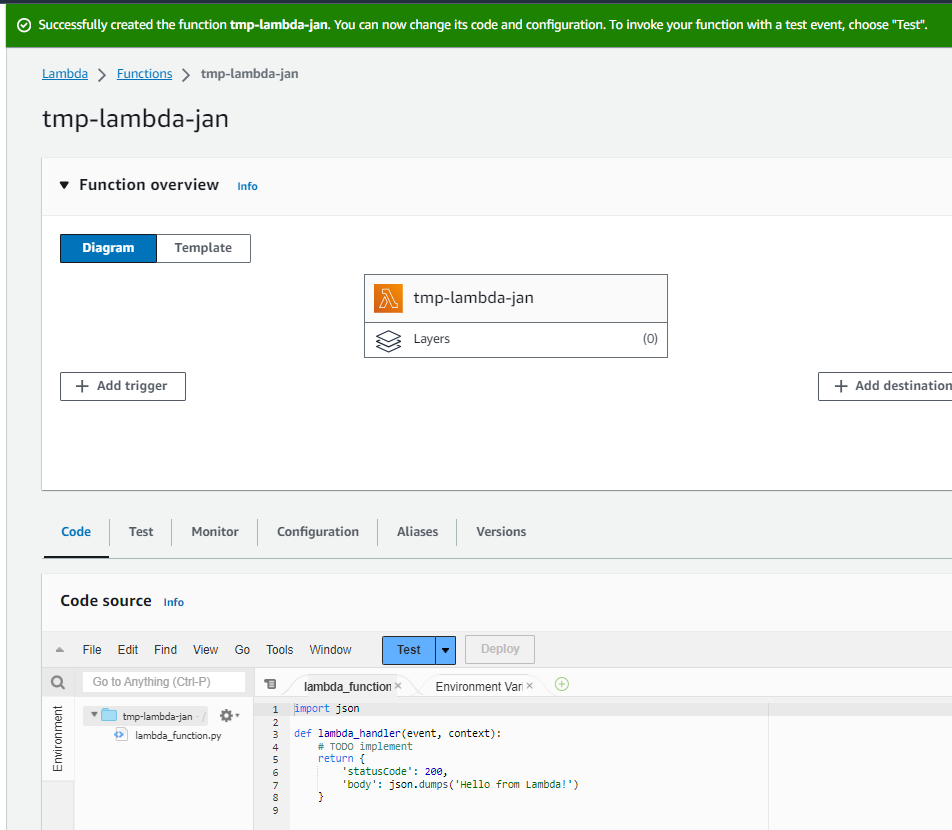The width and height of the screenshot is (952, 830).
Task: Click the success checkmark icon in banner
Action: point(24,25)
